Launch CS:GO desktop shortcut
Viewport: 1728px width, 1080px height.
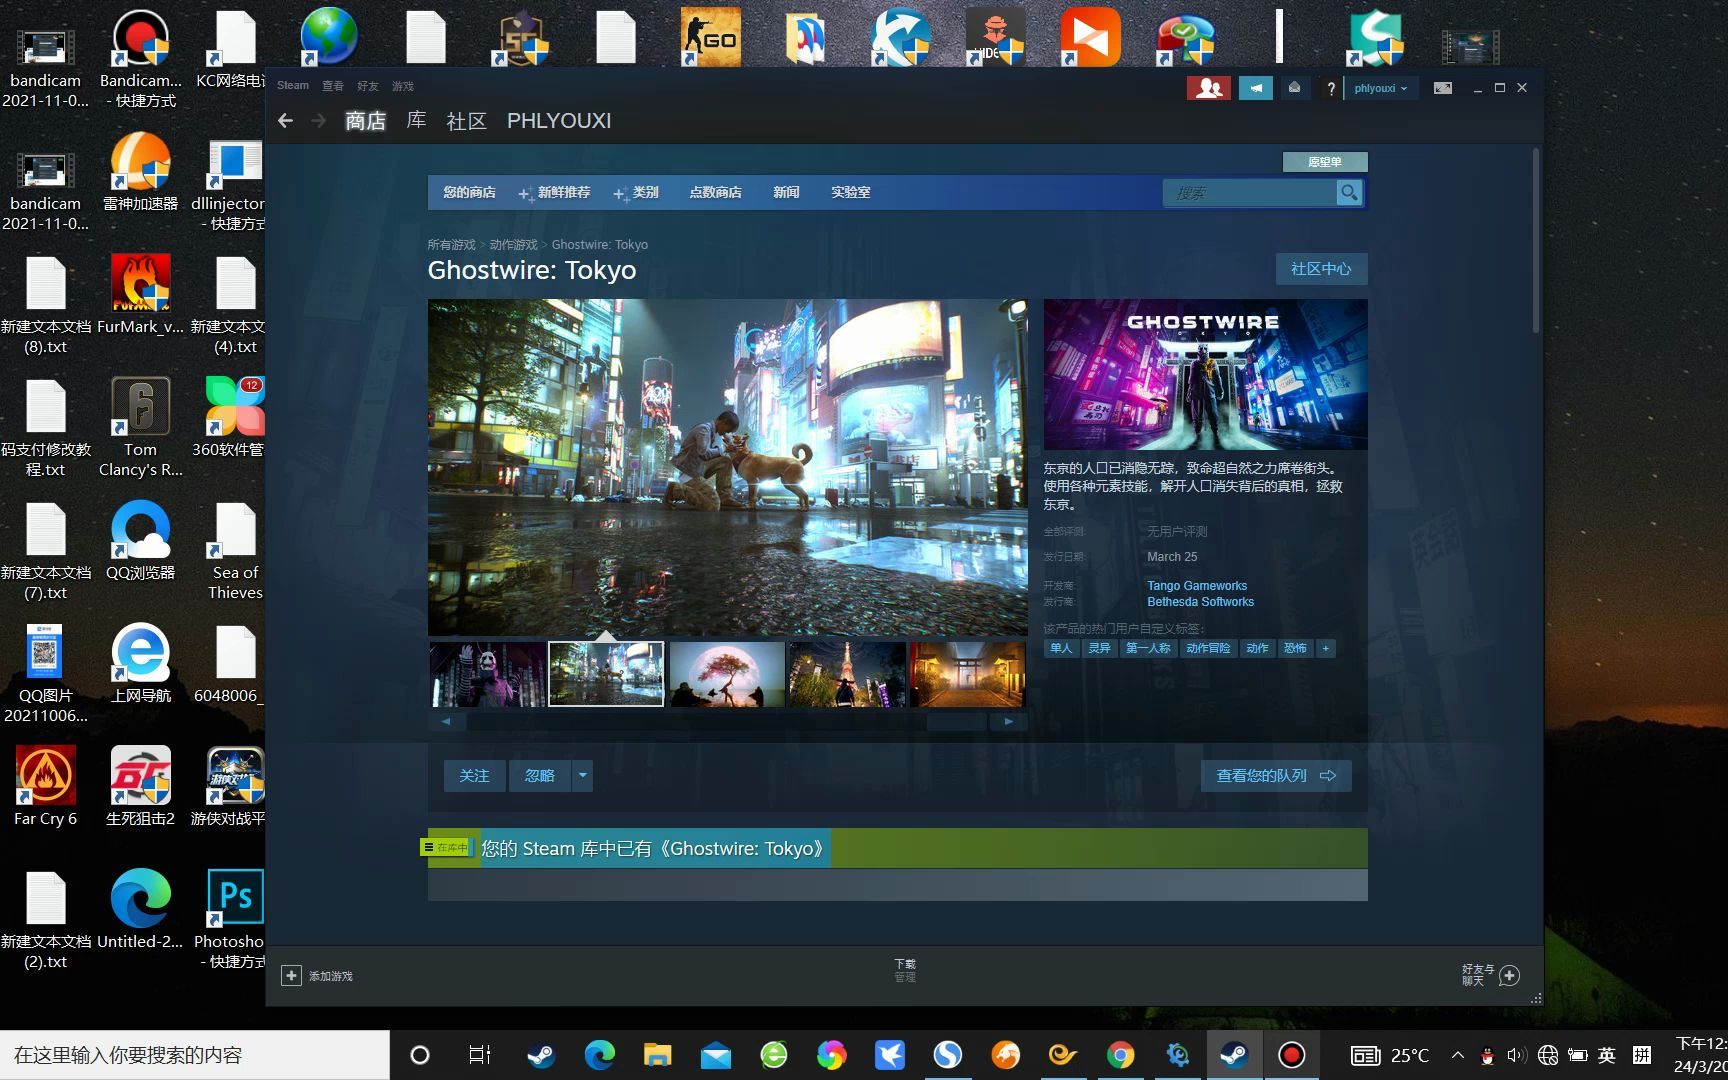[x=710, y=37]
